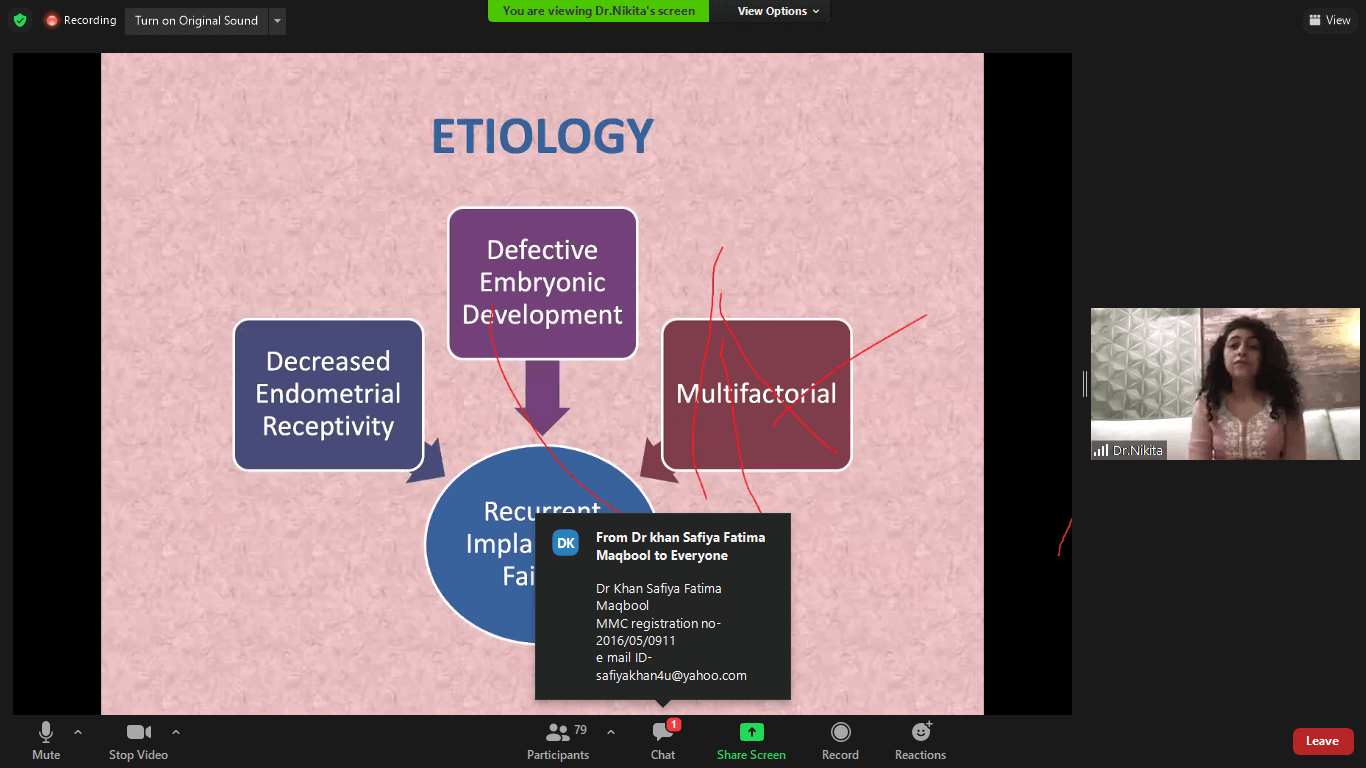Click the DK avatar in chat popup

point(566,543)
